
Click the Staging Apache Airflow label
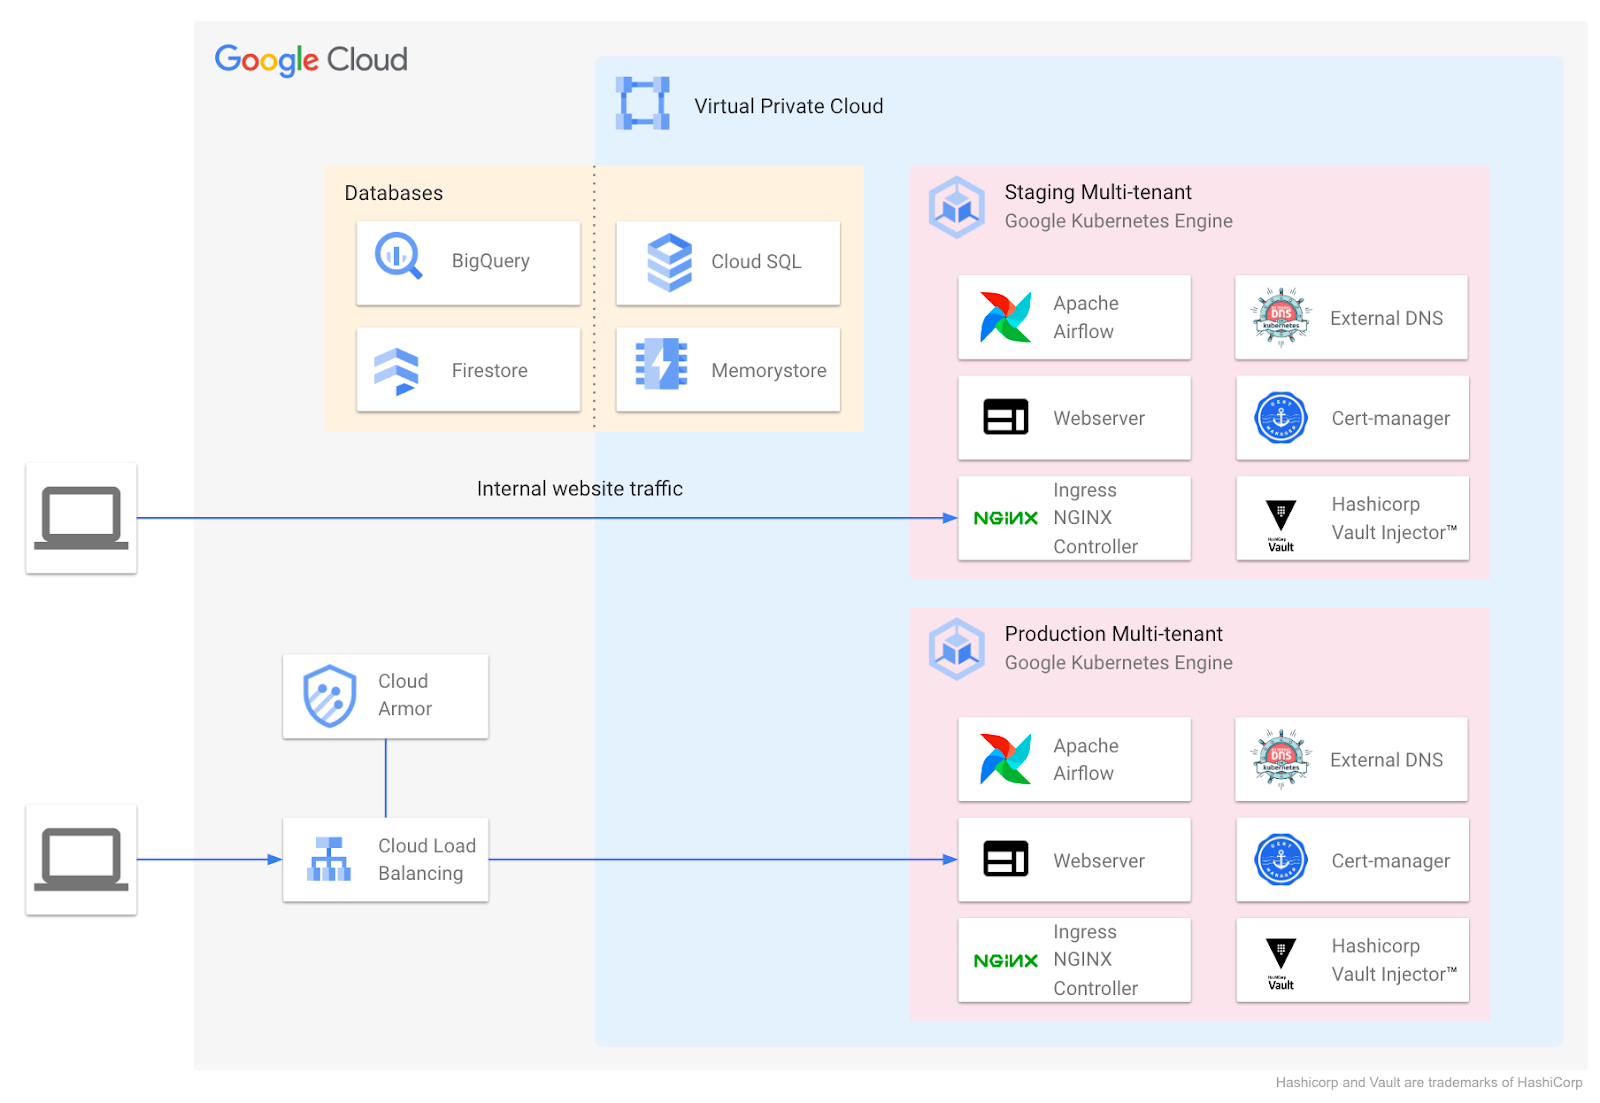pyautogui.click(x=1086, y=317)
